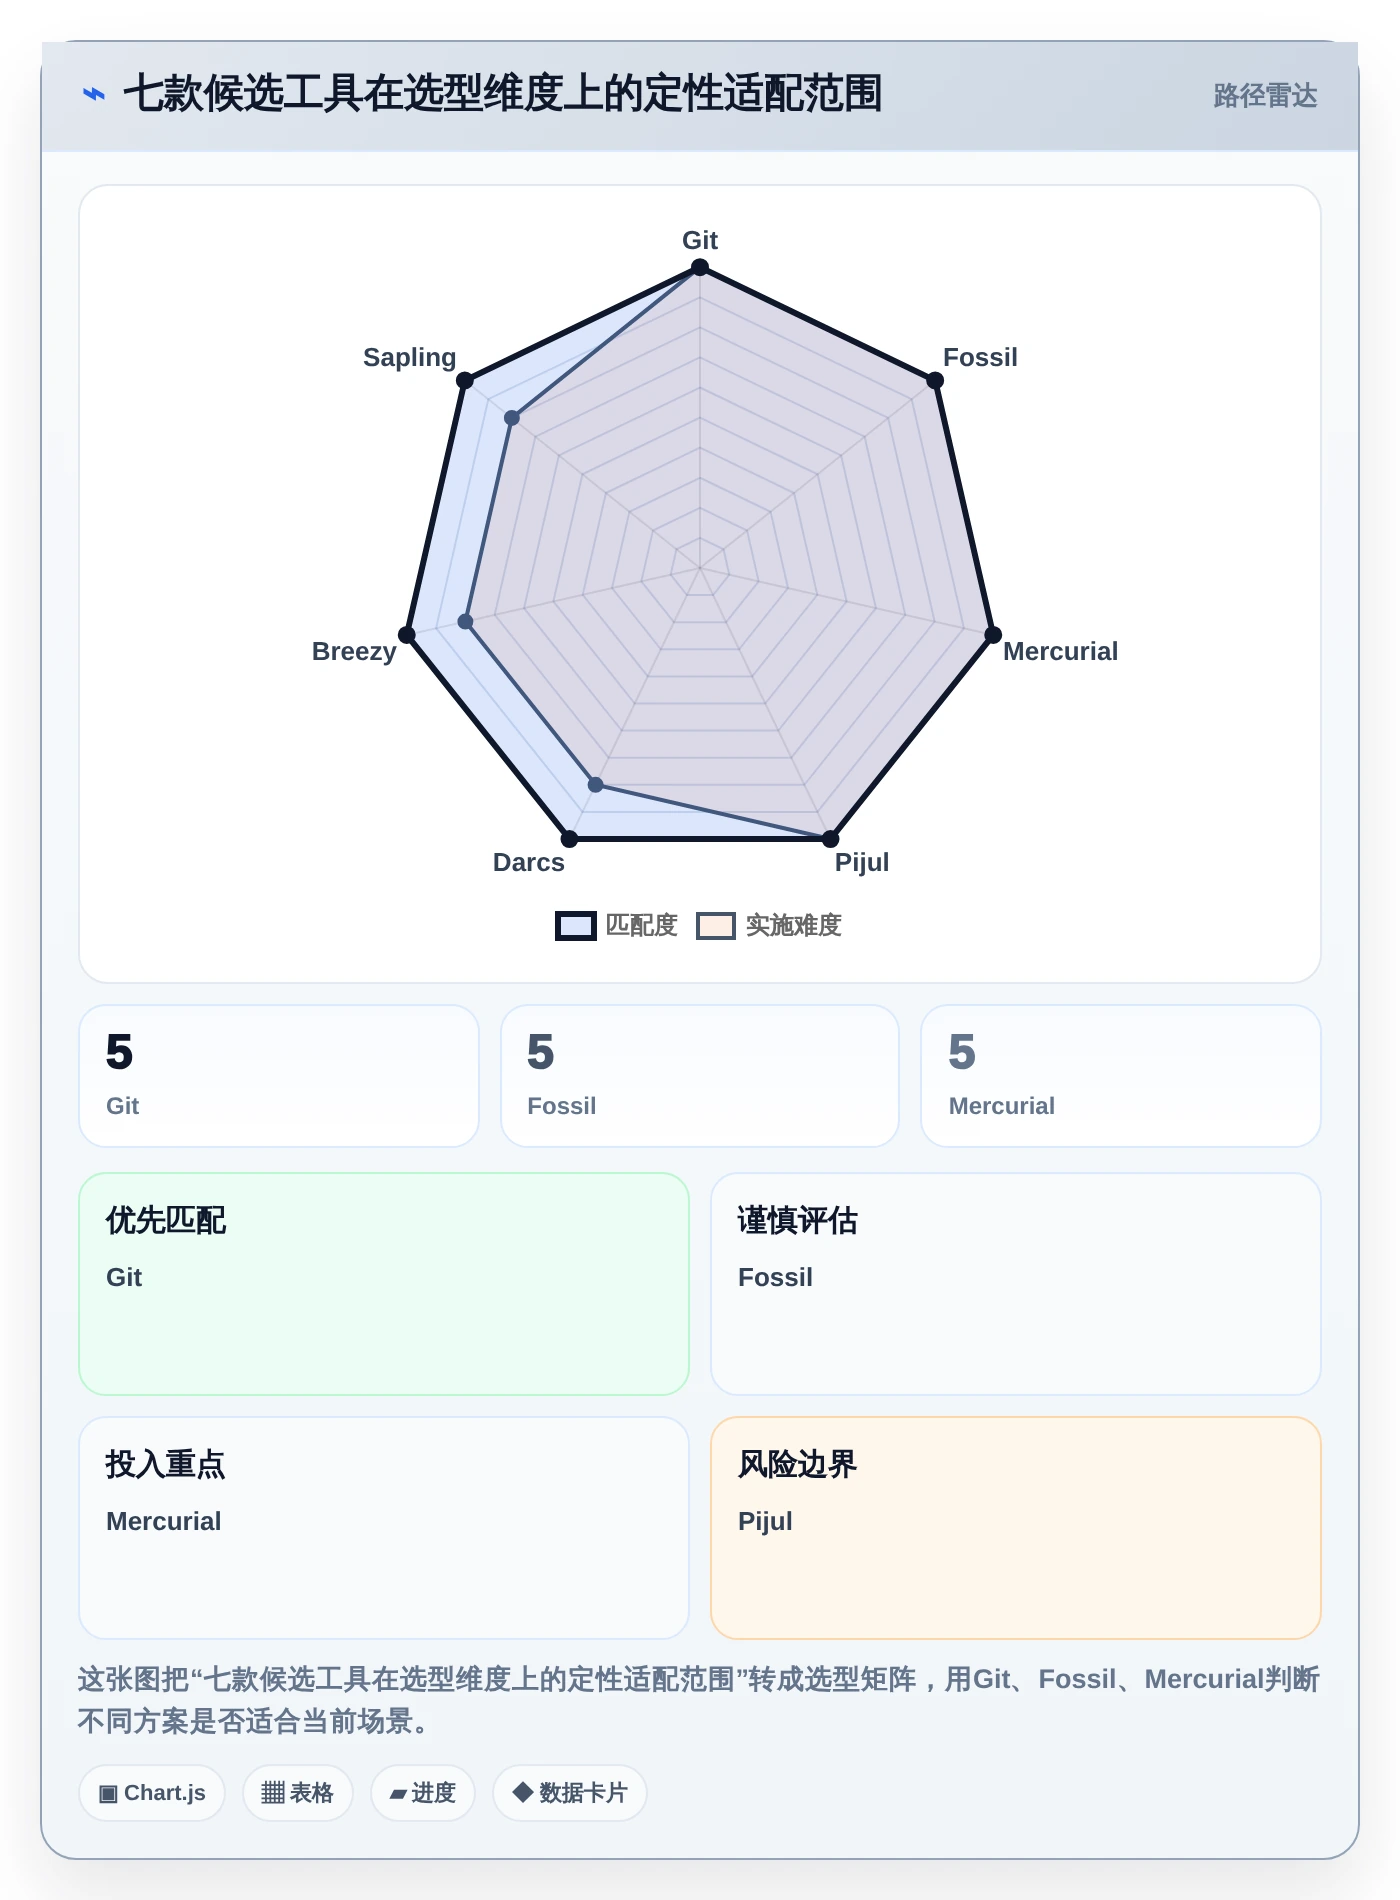Click the inner Sapling data point
The height and width of the screenshot is (1900, 1400).
tap(512, 418)
